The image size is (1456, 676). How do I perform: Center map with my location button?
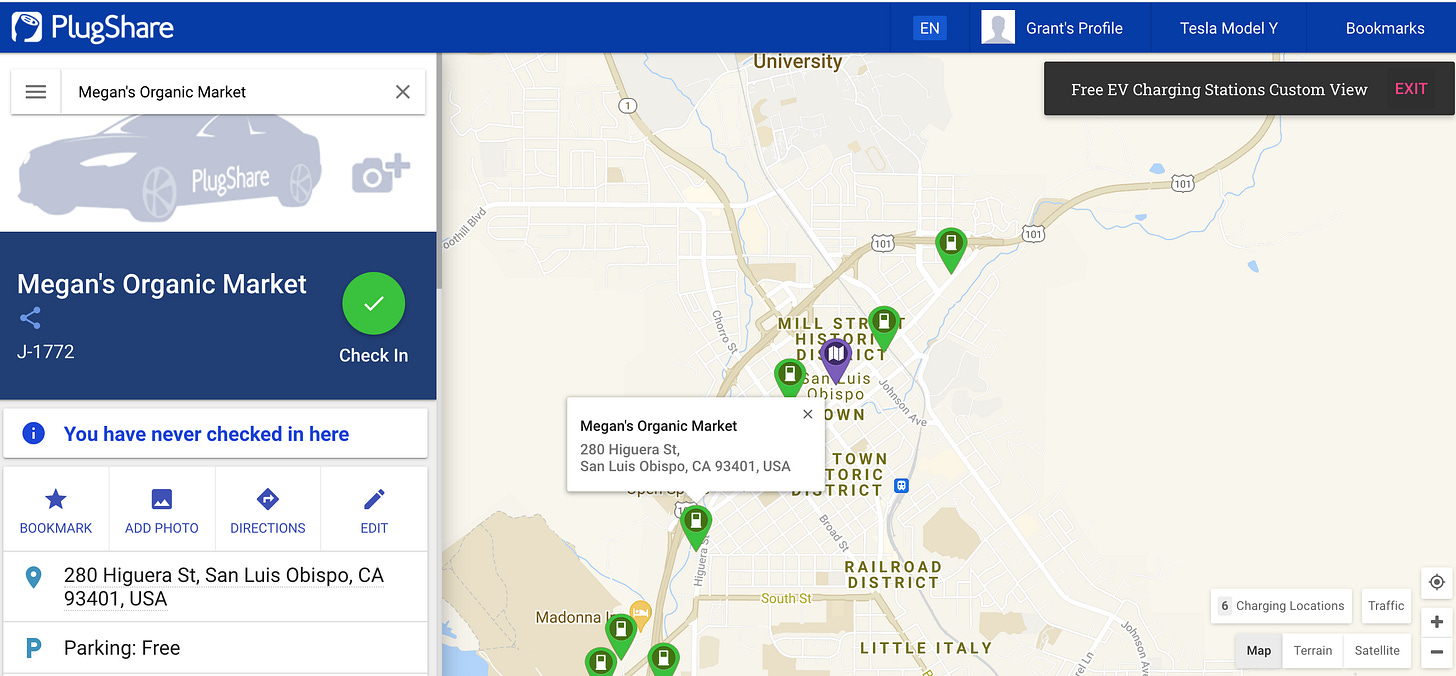1437,582
